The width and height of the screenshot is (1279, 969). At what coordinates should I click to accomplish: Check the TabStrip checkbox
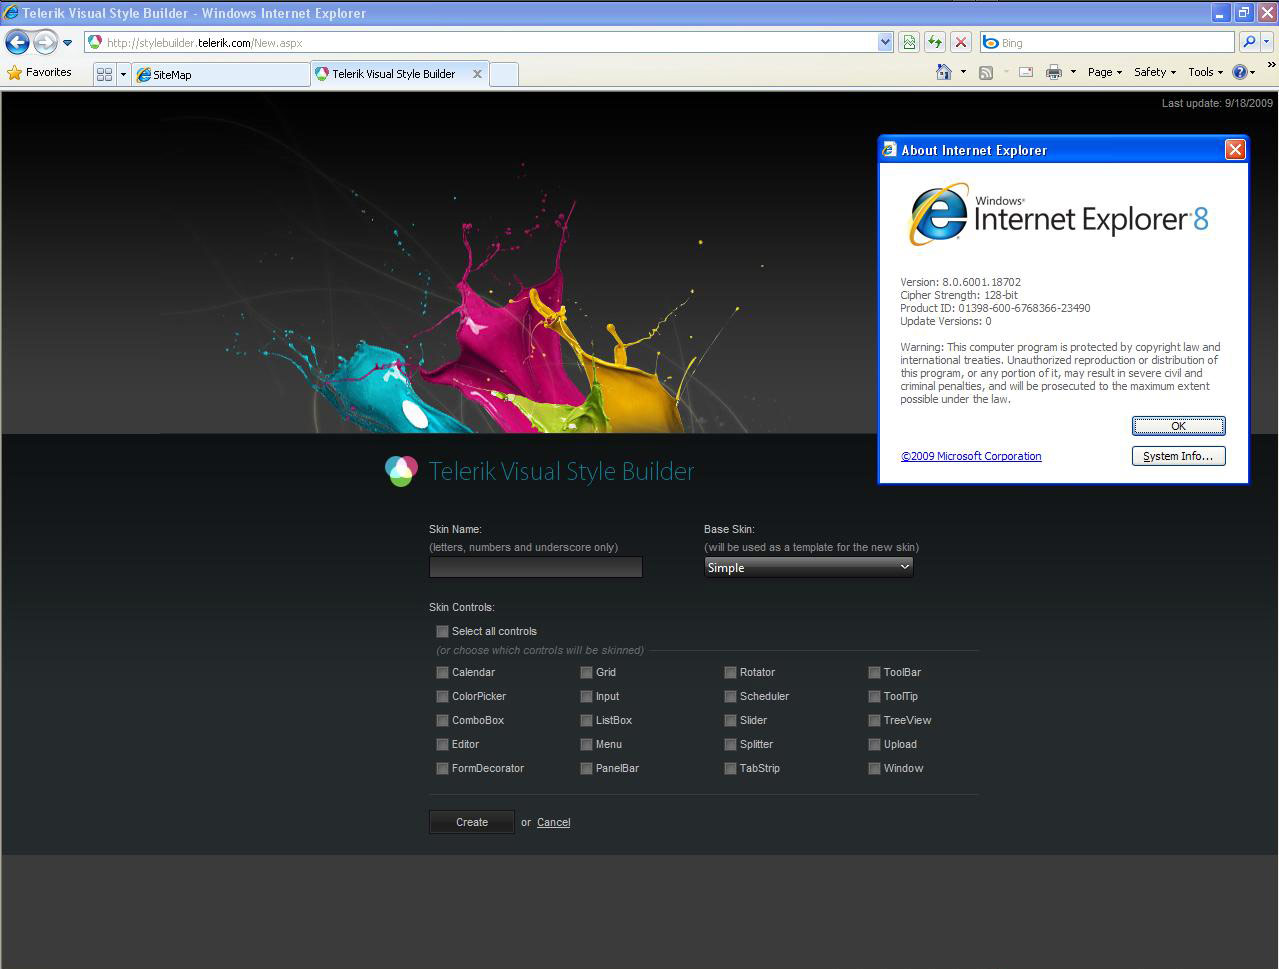[730, 768]
